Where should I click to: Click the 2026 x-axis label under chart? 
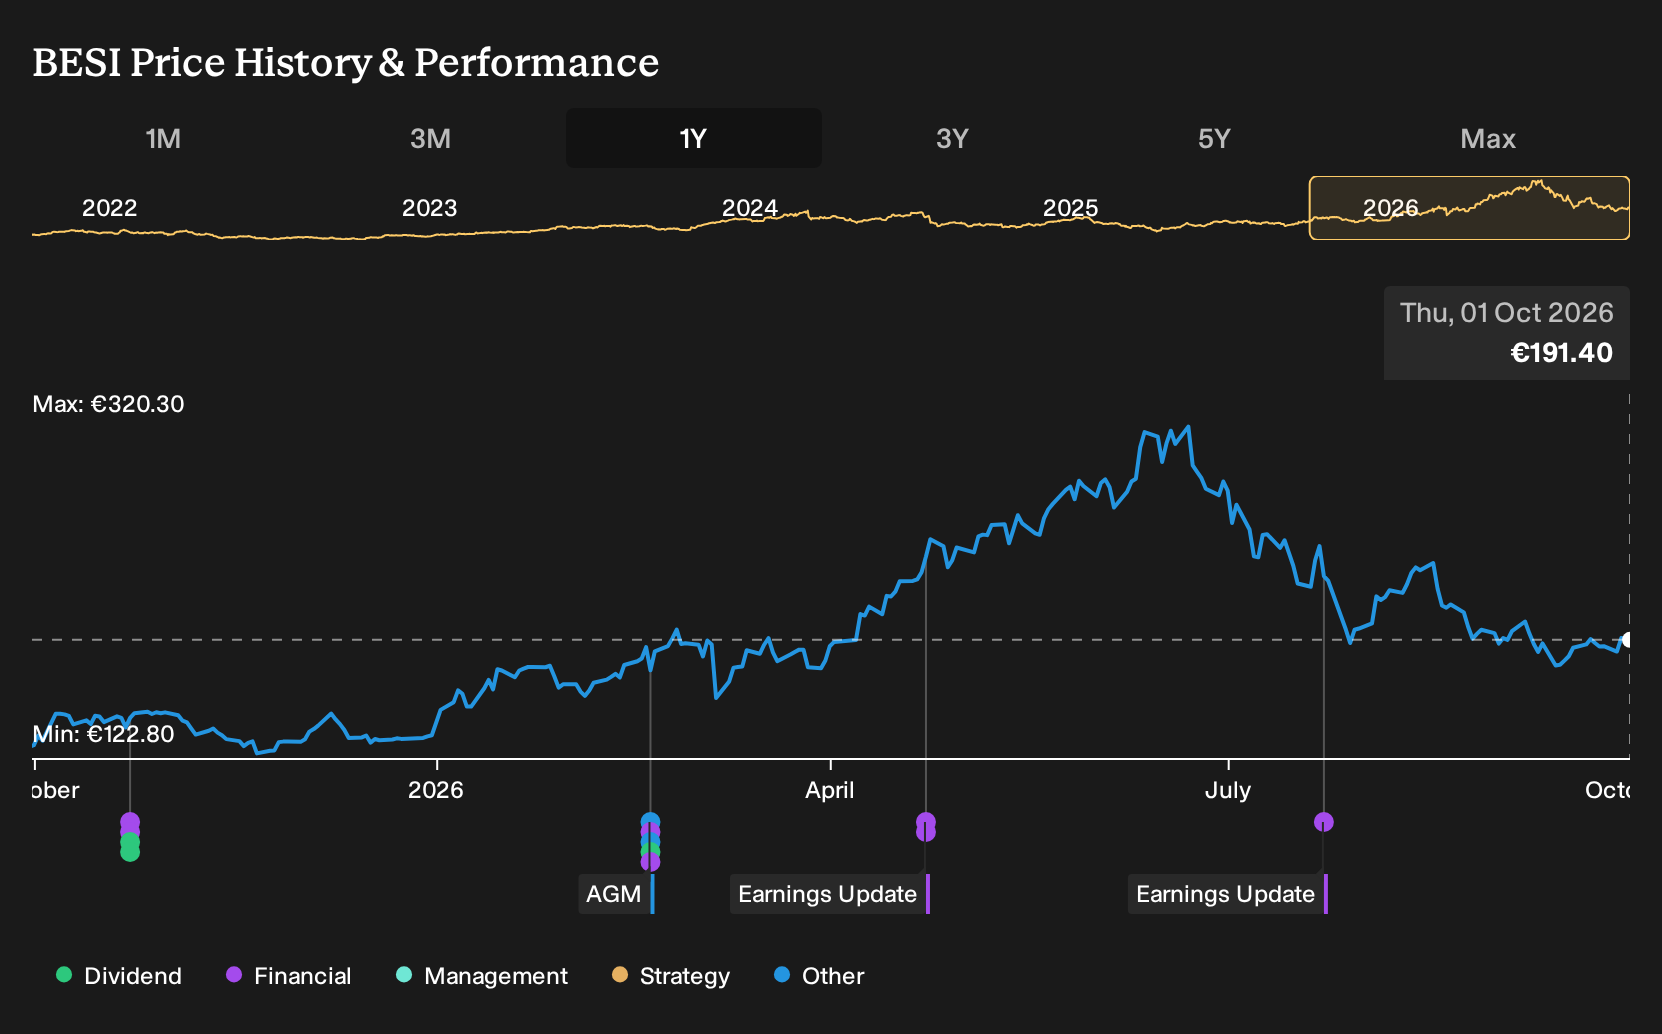tap(436, 790)
